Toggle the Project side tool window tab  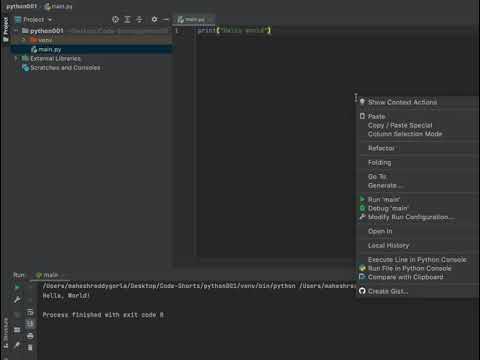point(5,29)
